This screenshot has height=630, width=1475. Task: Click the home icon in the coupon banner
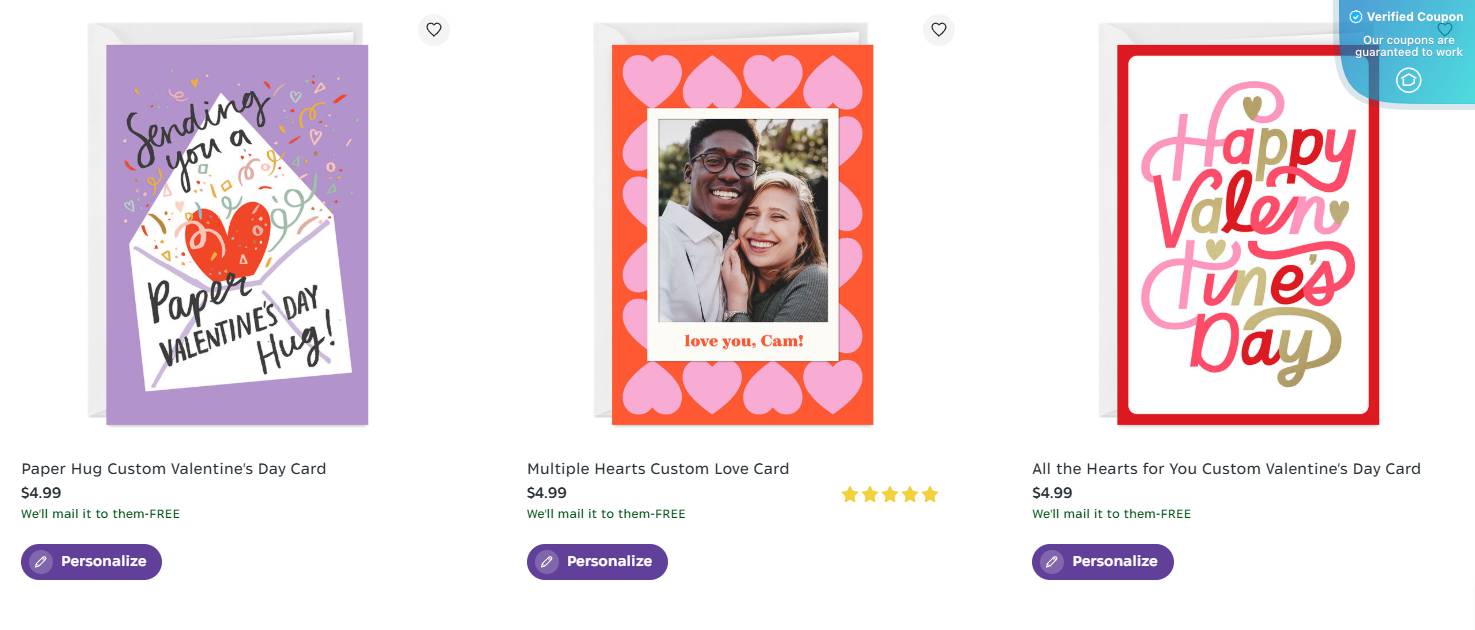pos(1409,81)
